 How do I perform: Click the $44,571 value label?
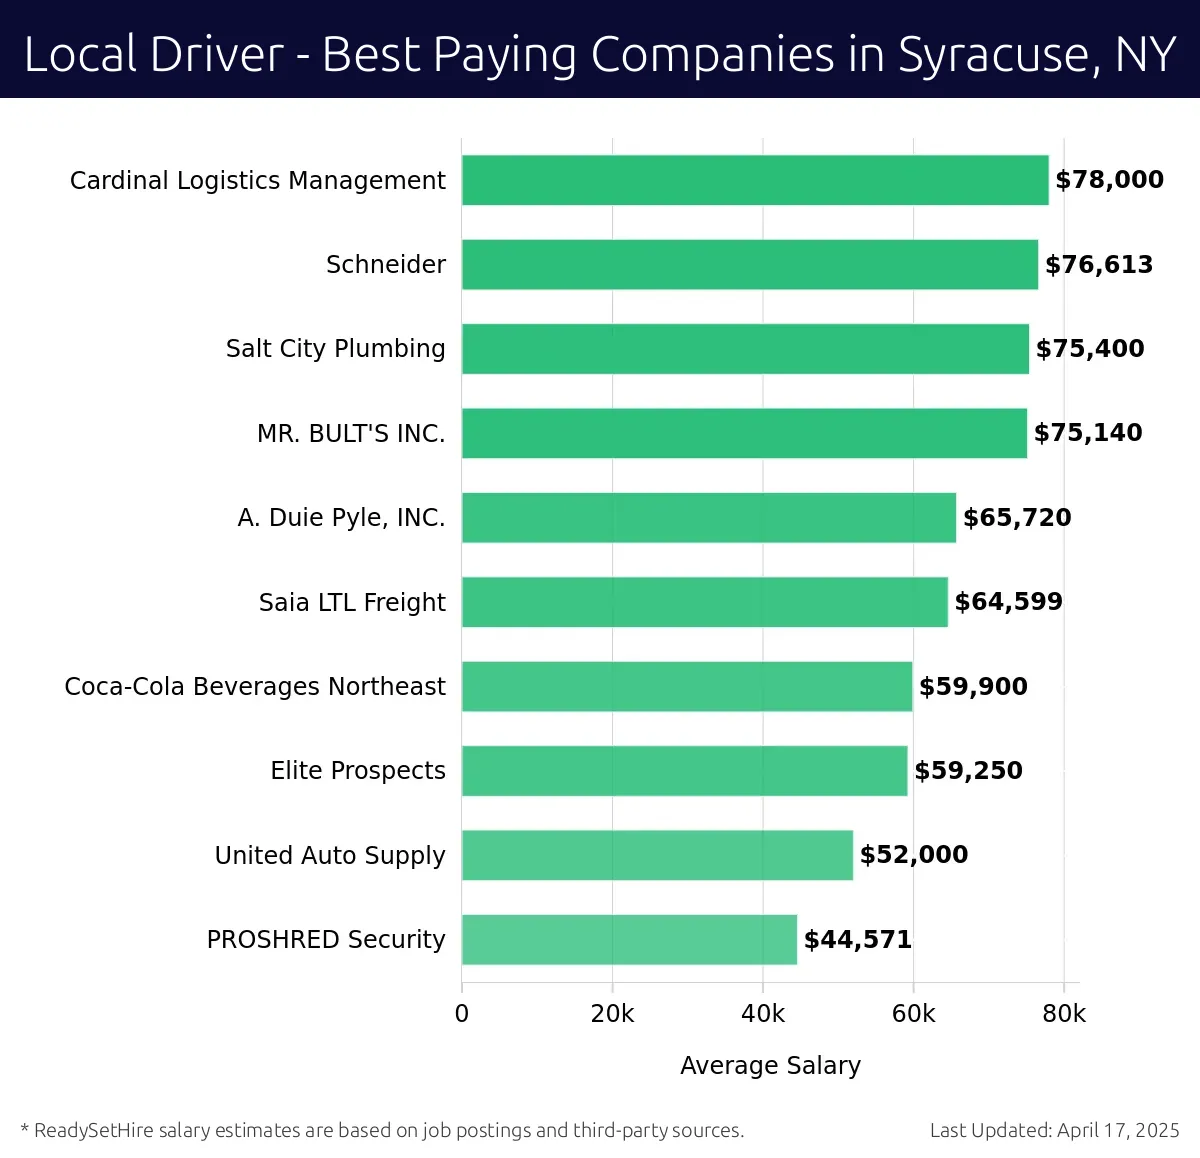coord(858,939)
